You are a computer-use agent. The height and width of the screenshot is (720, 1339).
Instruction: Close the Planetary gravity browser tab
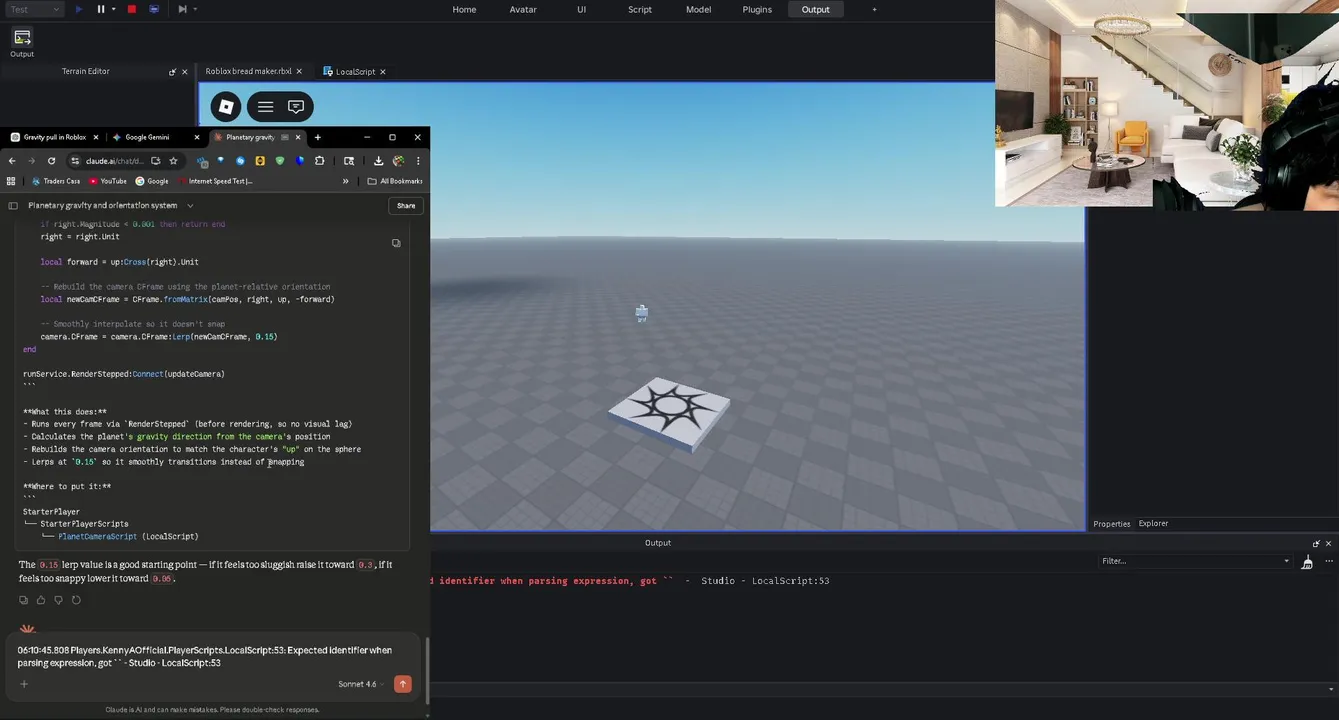[x=298, y=137]
